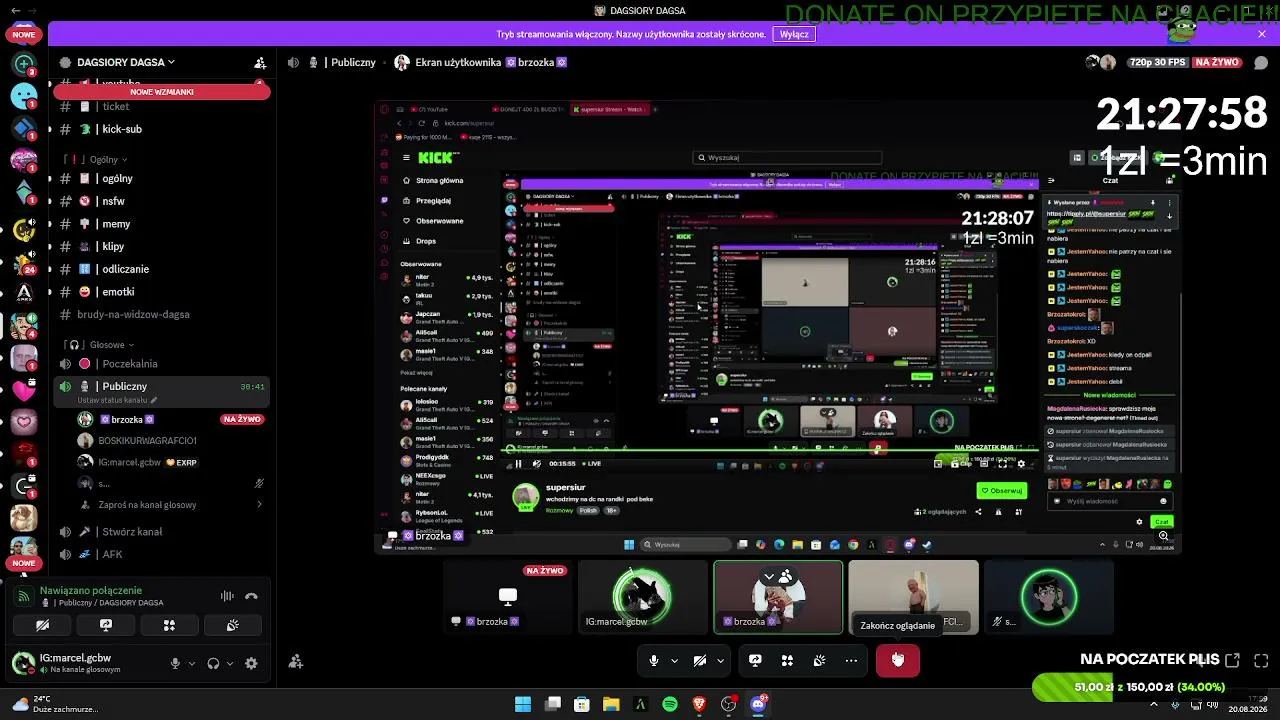The width and height of the screenshot is (1280, 720).
Task: Open microphone options arrow in call control bar
Action: pyautogui.click(x=674, y=660)
